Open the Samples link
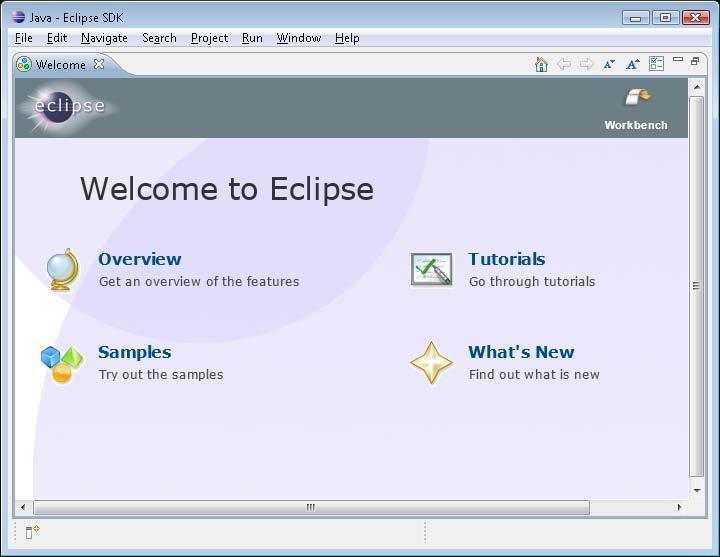Viewport: 720px width, 557px height. tap(135, 352)
